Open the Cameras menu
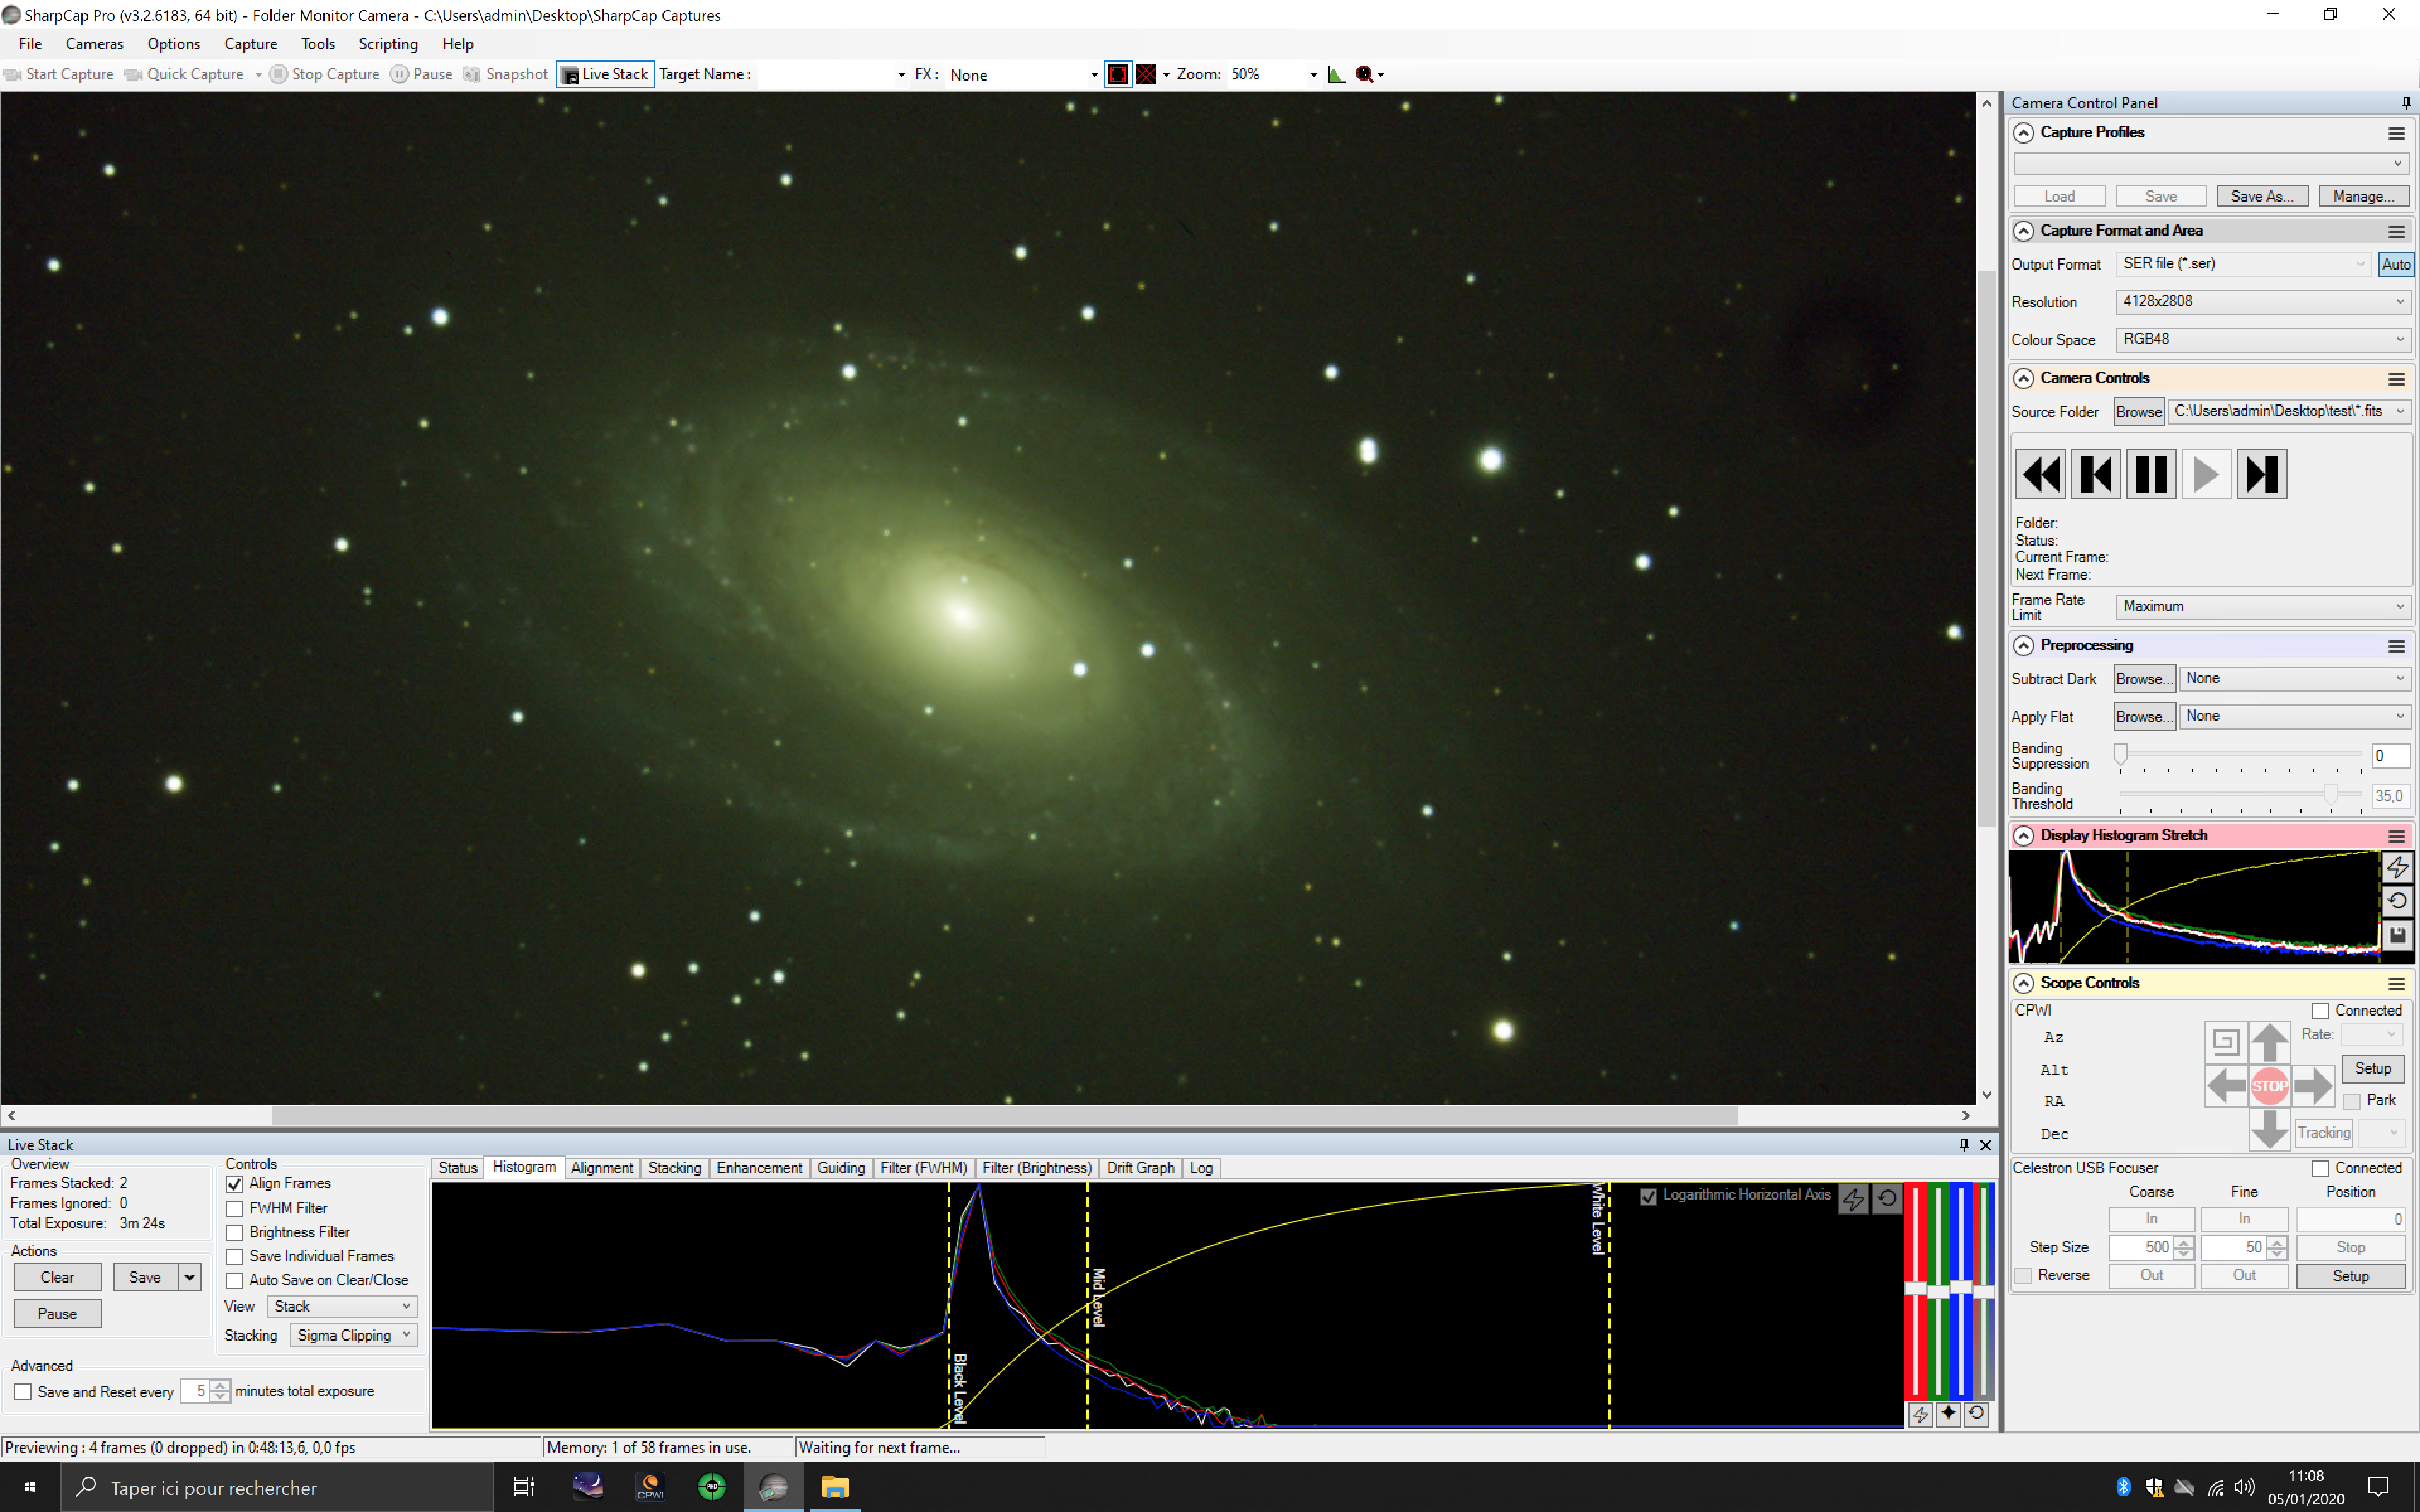The width and height of the screenshot is (2420, 1512). (94, 44)
